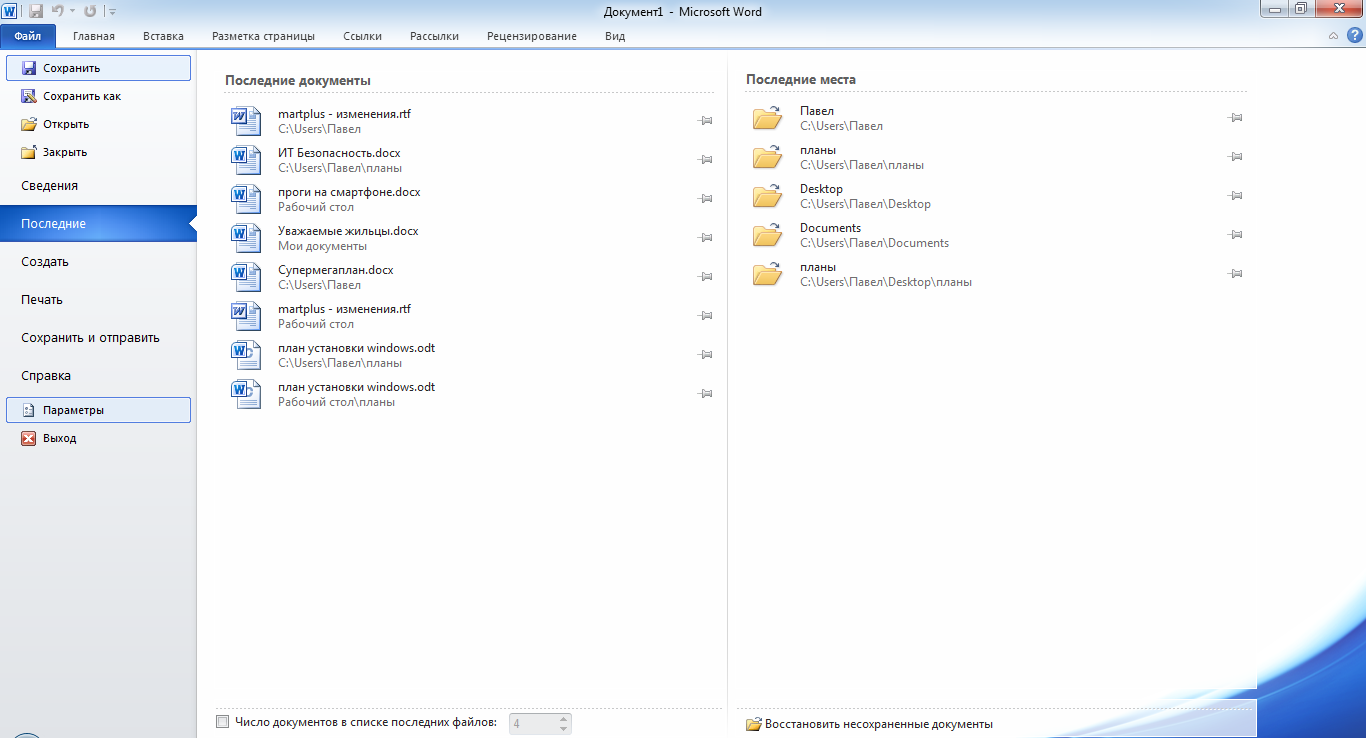This screenshot has width=1366, height=738.
Task: Pin ИТ Безопасность.docx to the list
Action: point(705,160)
